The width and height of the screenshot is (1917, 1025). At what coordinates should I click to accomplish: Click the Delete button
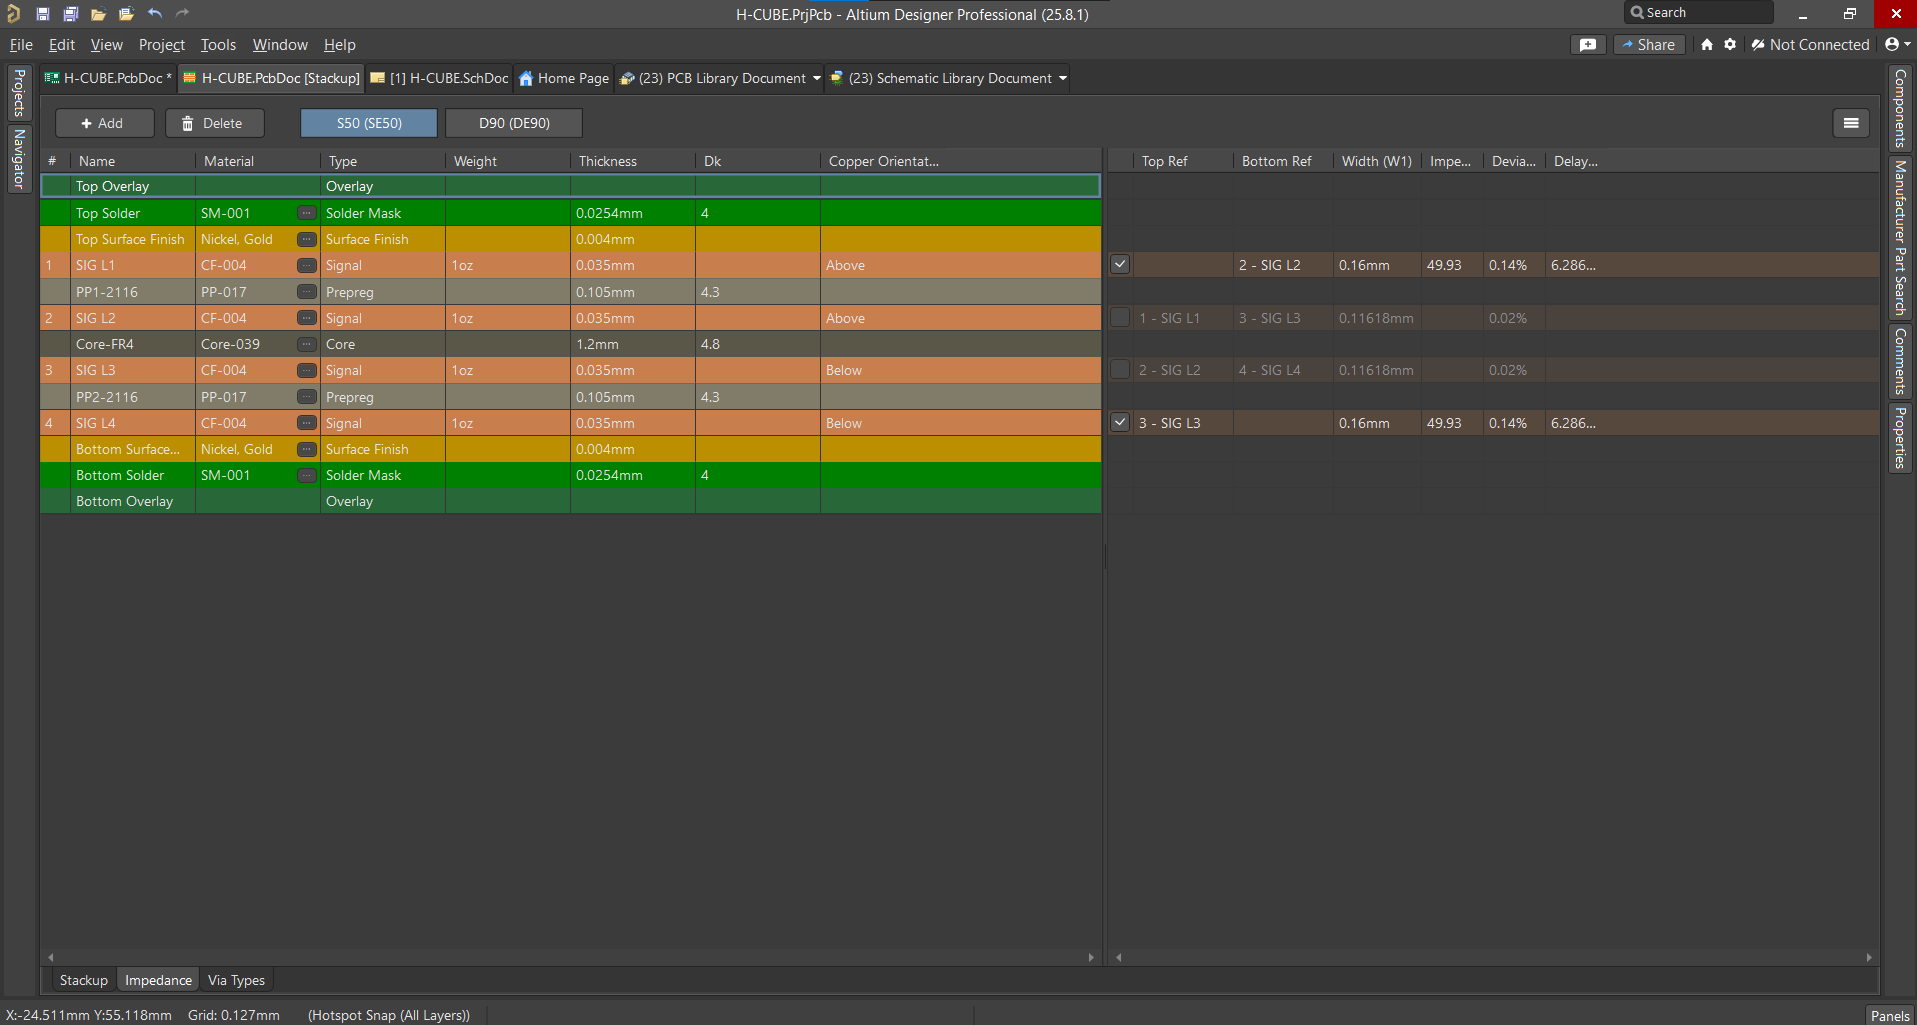[x=214, y=123]
